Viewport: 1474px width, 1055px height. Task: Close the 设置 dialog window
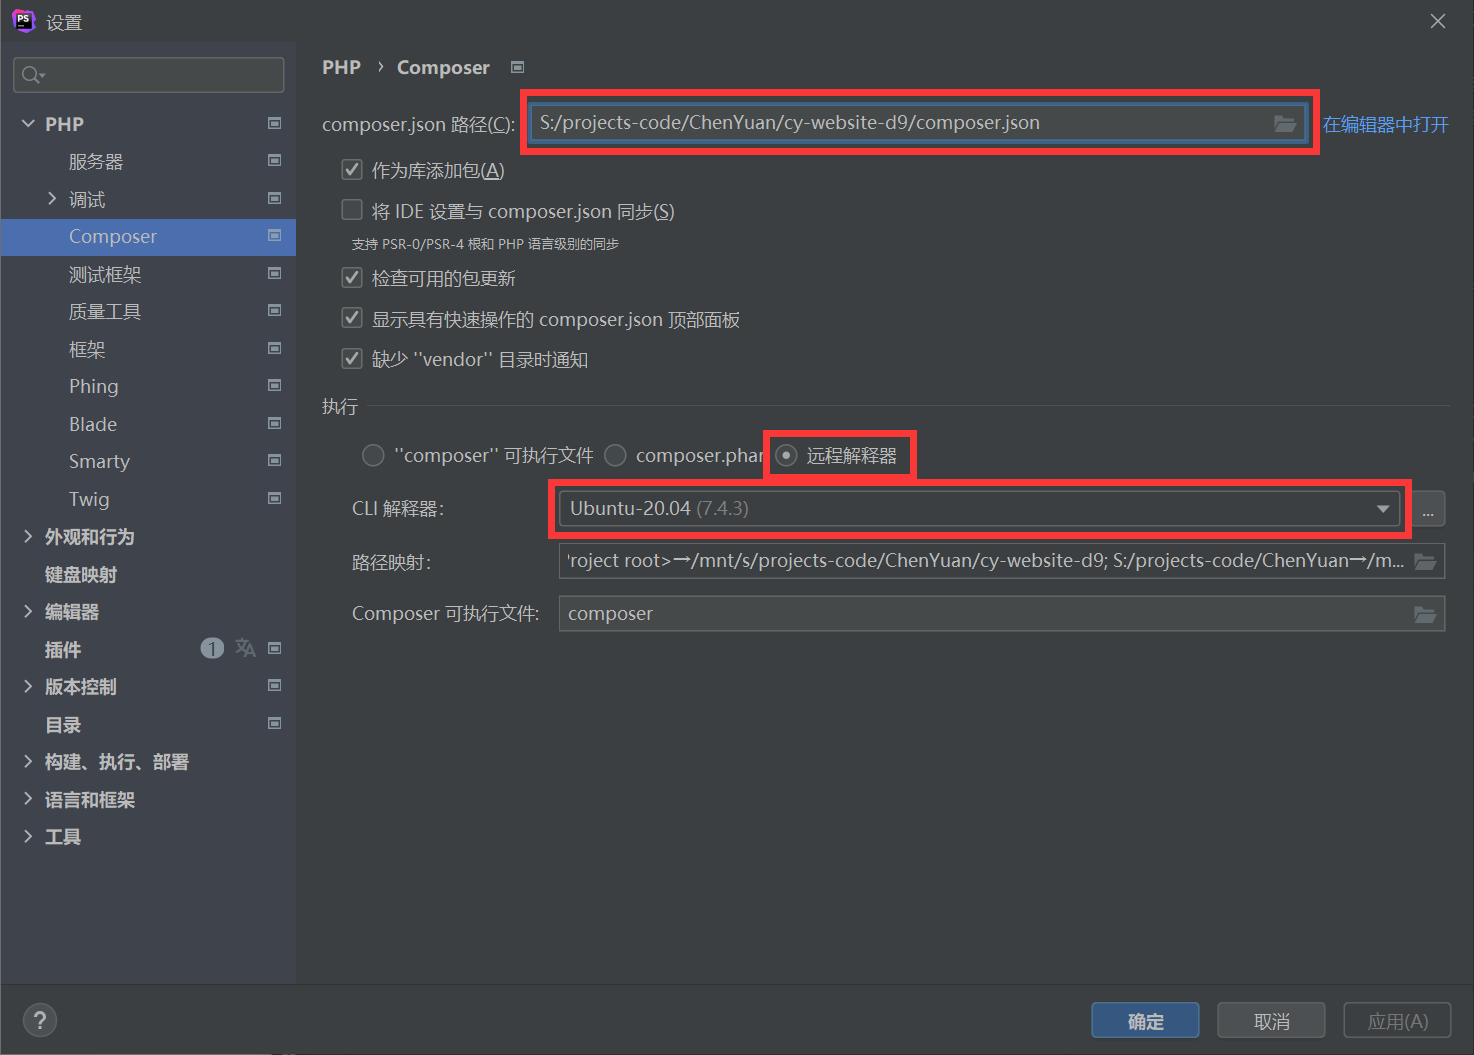point(1438,21)
